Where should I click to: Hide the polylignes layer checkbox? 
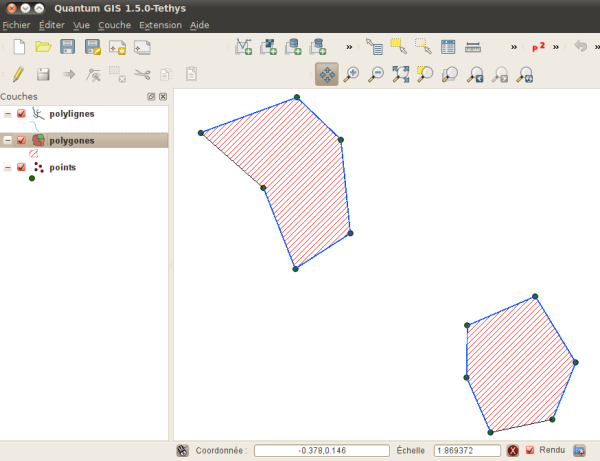[21, 114]
